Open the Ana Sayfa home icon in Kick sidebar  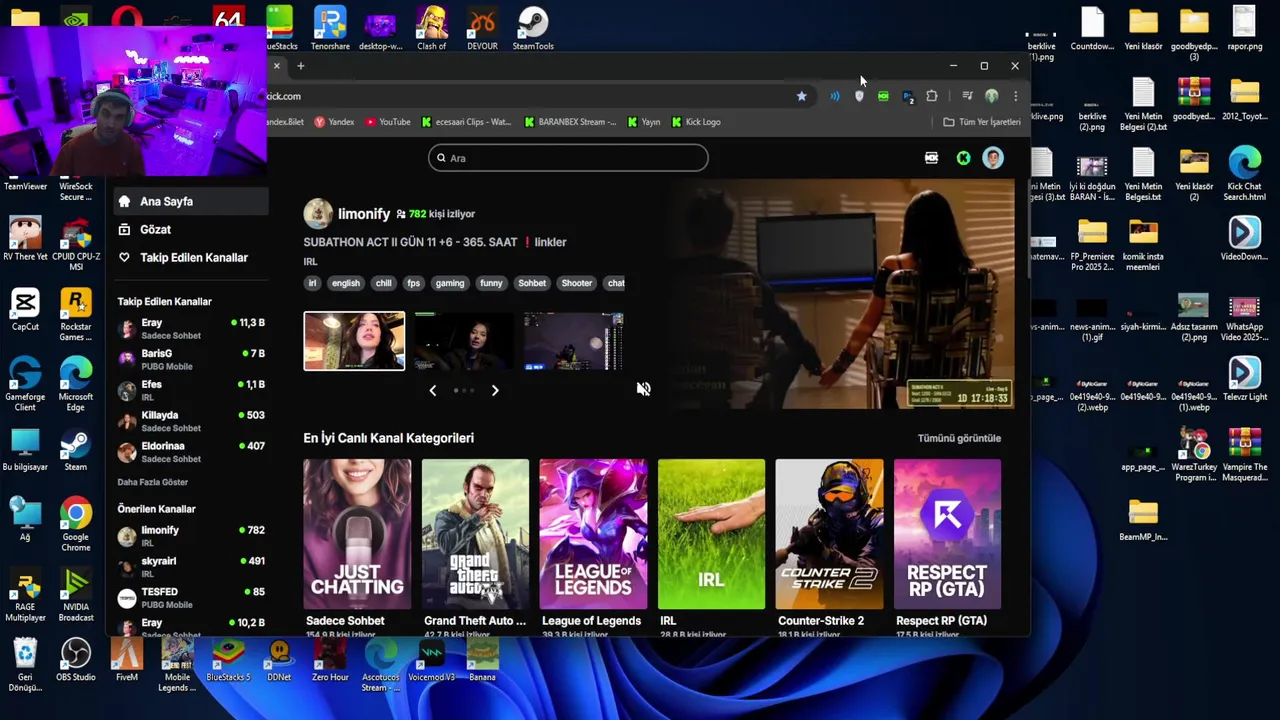pos(124,201)
